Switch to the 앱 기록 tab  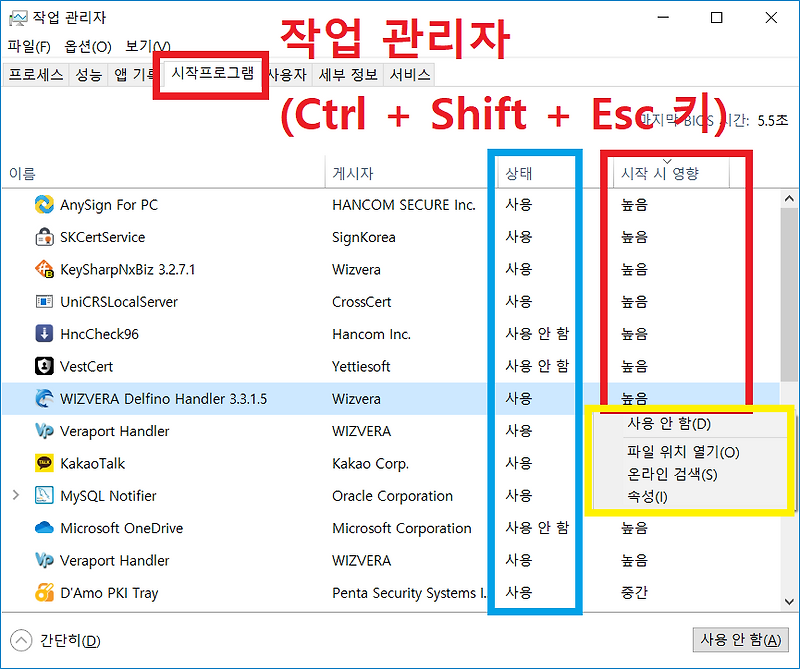point(134,75)
